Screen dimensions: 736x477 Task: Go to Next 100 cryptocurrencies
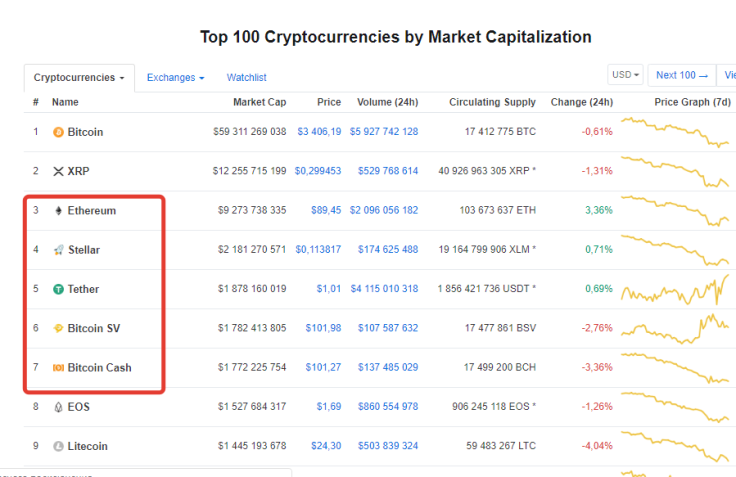pyautogui.click(x=682, y=75)
